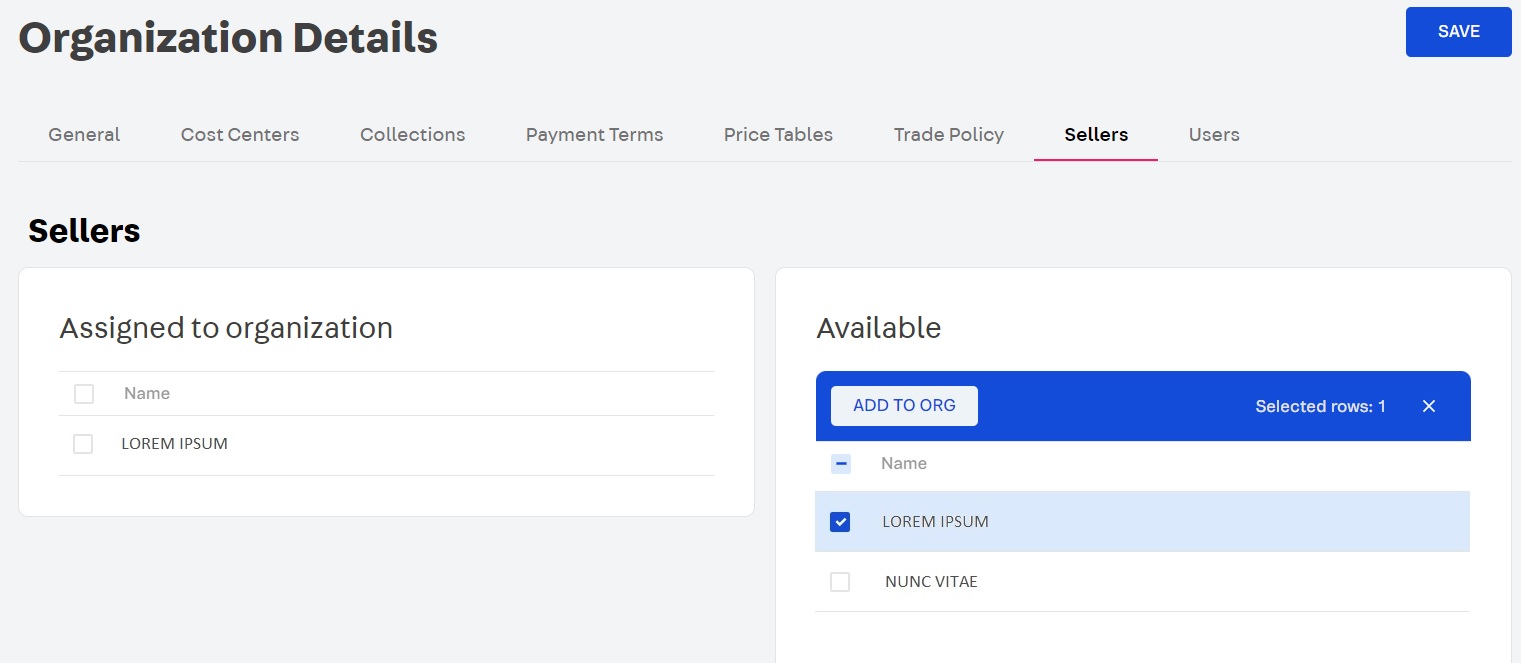Toggle select-all checkbox in Assigned table
The height and width of the screenshot is (663, 1521).
point(84,394)
